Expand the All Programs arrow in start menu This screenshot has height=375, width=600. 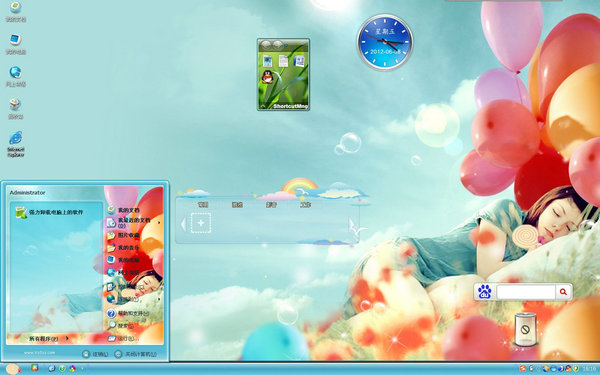pos(67,338)
